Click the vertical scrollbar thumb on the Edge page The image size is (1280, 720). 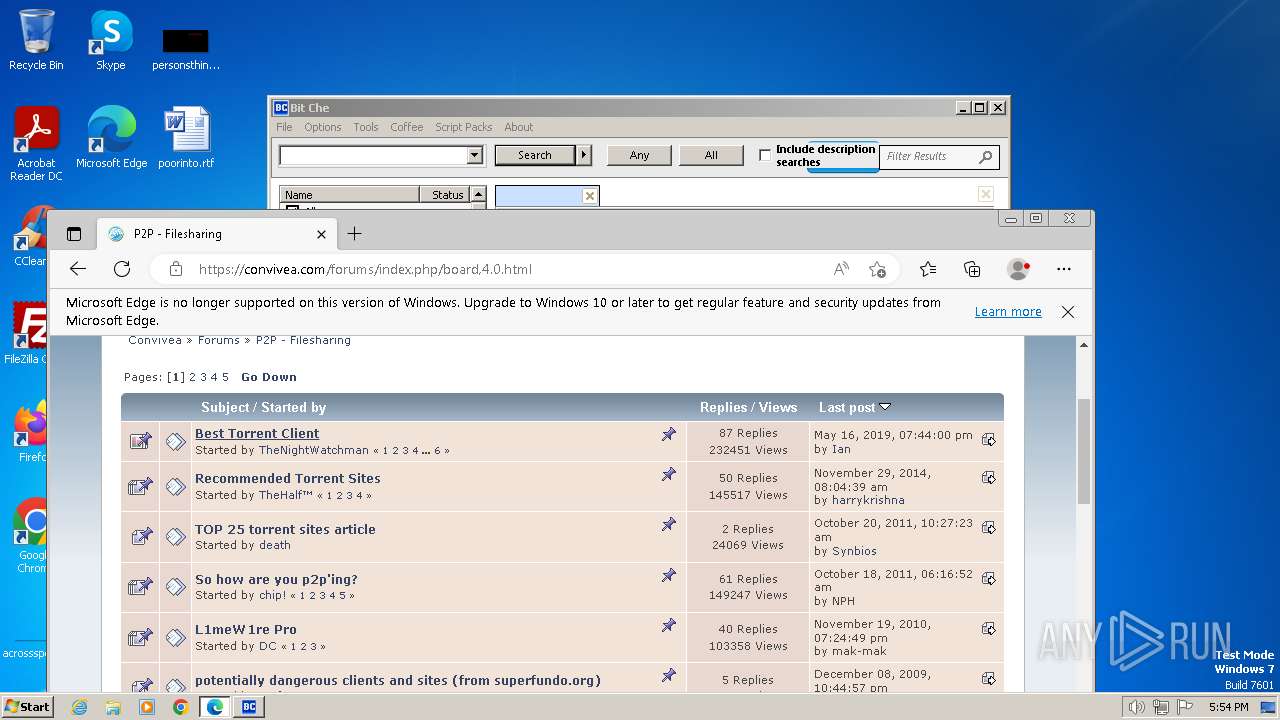click(1084, 450)
